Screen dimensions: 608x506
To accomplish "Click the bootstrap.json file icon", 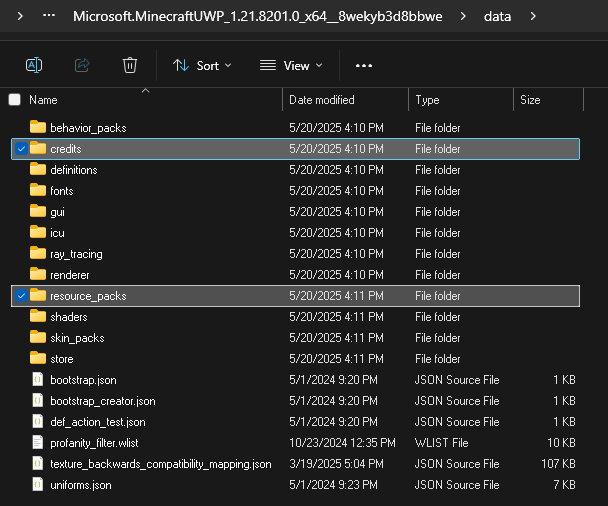I will (38, 380).
